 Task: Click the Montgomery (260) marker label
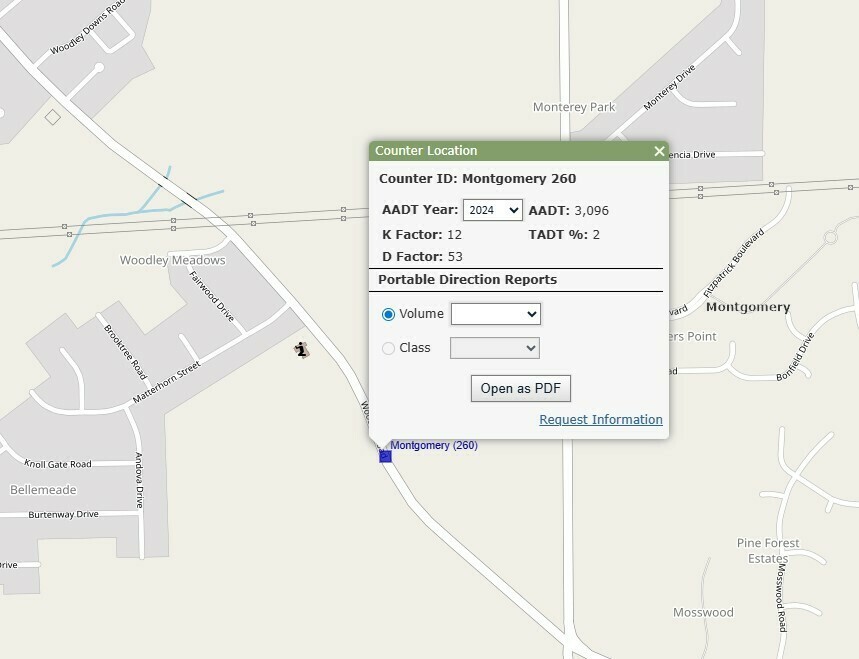pyautogui.click(x=434, y=446)
